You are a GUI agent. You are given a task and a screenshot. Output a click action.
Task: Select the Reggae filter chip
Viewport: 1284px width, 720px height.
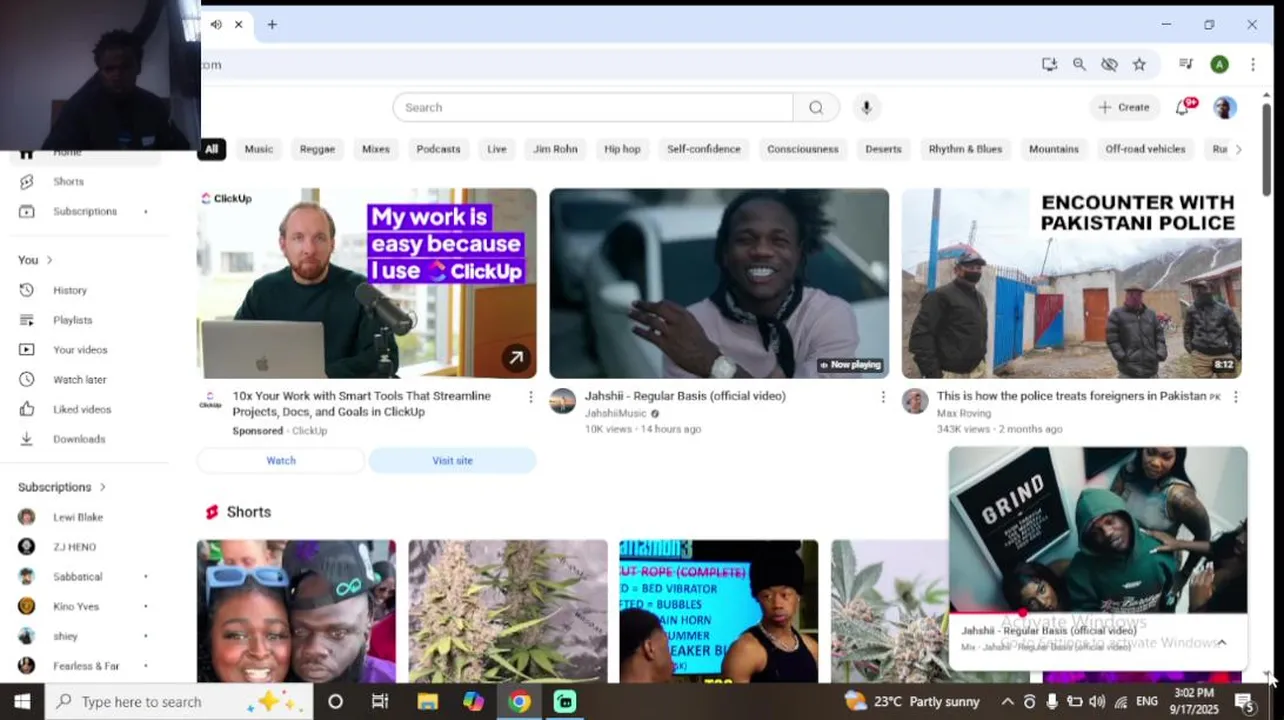point(317,149)
